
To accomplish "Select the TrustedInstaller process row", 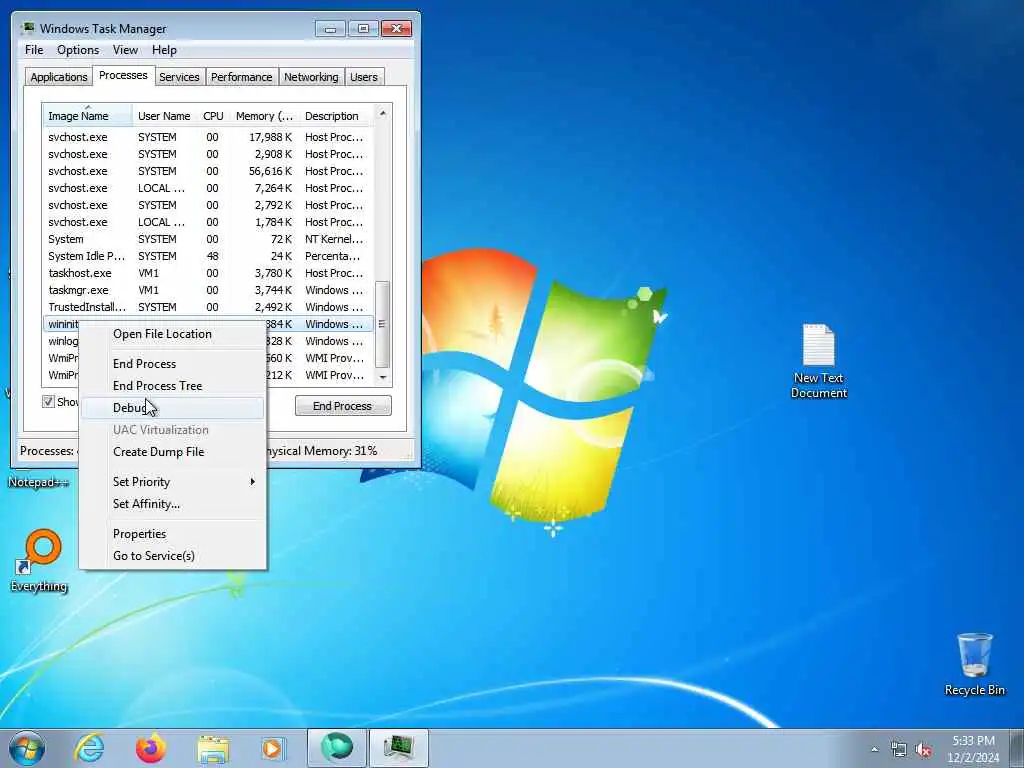I will 208,307.
